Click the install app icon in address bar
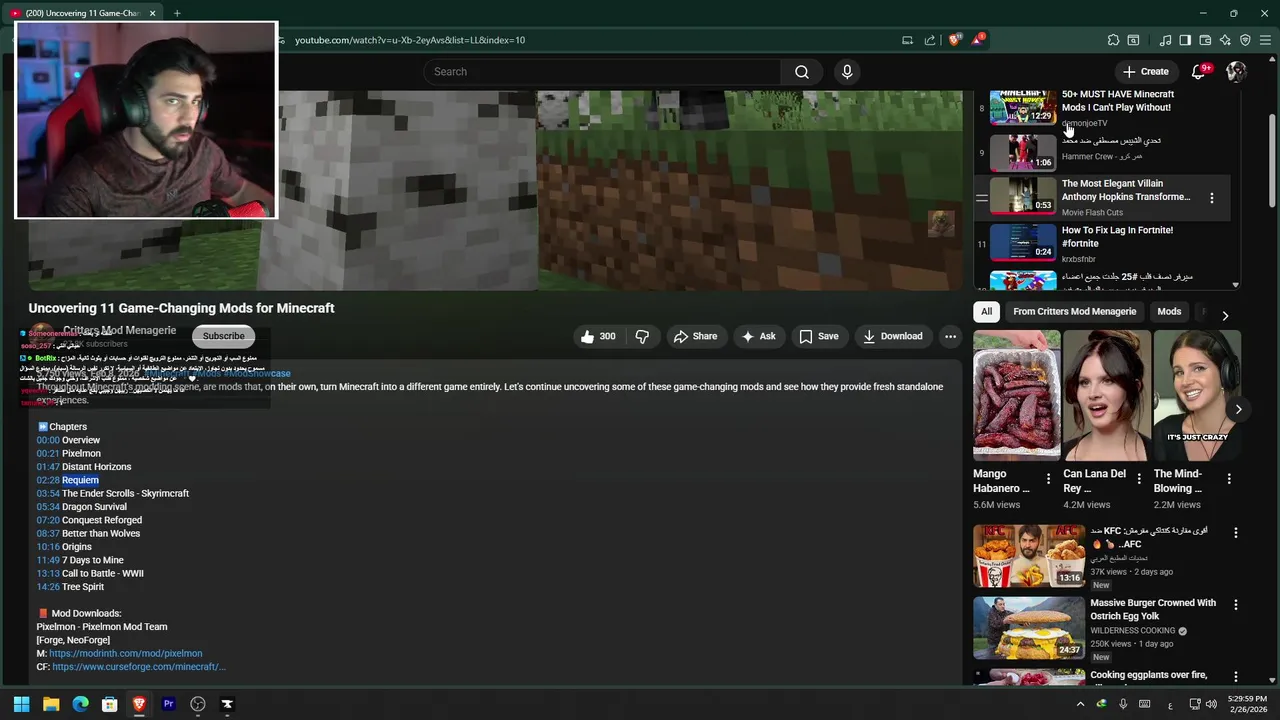This screenshot has height=720, width=1280. [x=907, y=40]
